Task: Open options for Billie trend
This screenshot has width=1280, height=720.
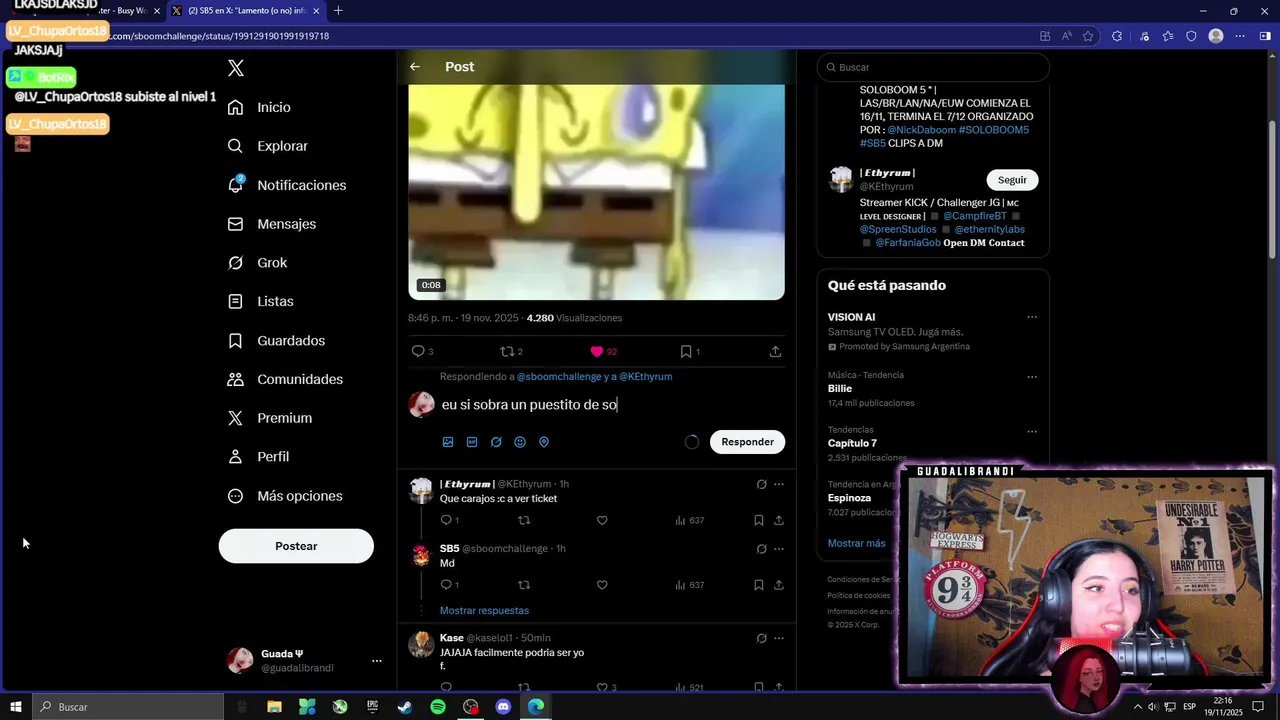Action: pos(1032,375)
